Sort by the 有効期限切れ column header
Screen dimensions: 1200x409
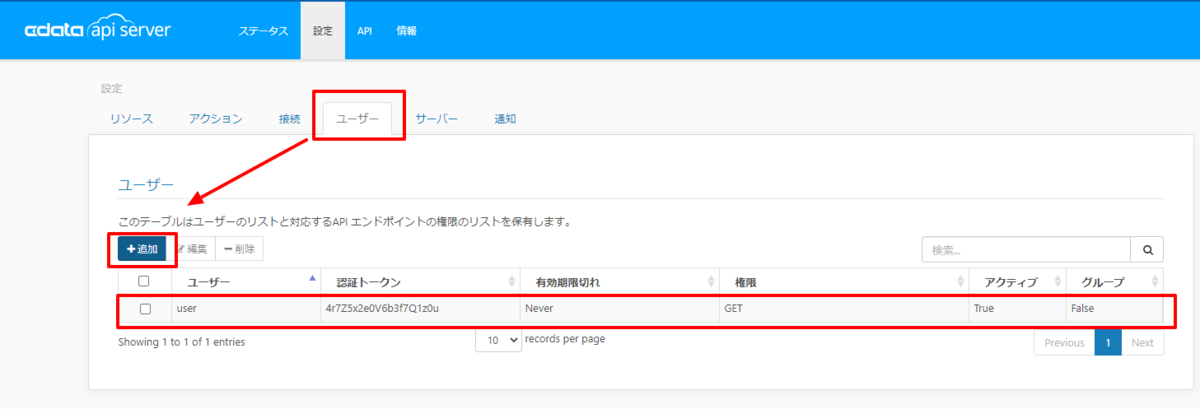[x=618, y=282]
